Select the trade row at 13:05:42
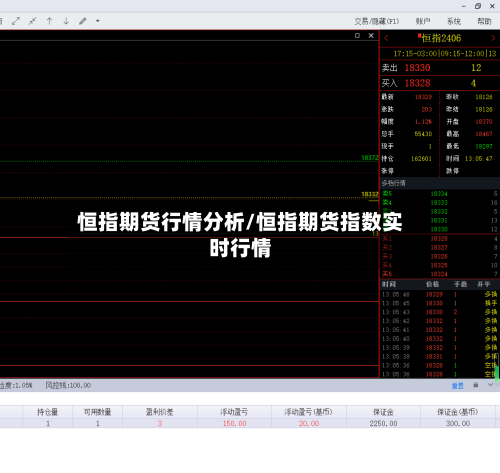The width and height of the screenshot is (500, 473). (439, 321)
